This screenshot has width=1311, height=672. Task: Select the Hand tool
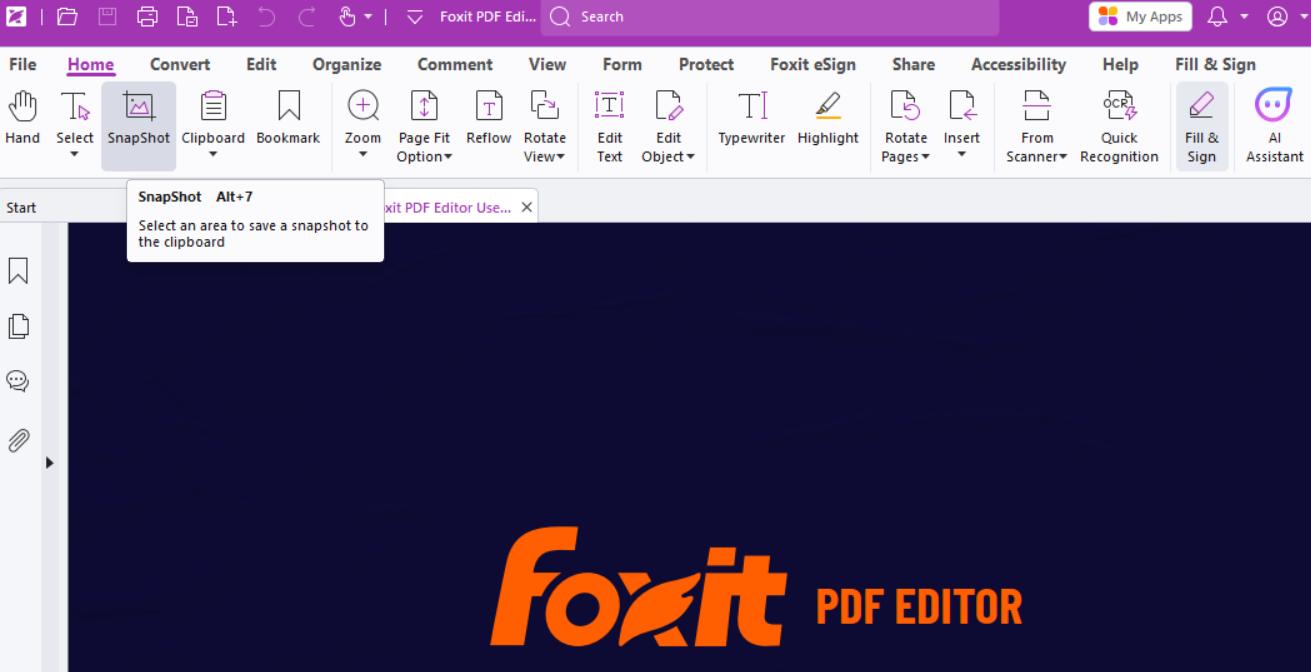coord(22,118)
